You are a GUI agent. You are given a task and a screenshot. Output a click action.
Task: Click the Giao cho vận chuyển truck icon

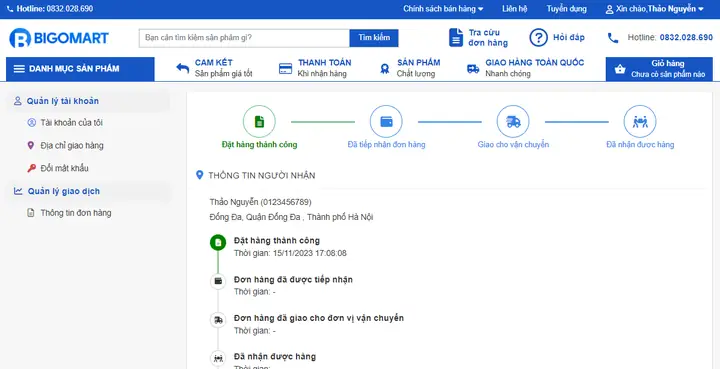pyautogui.click(x=513, y=122)
